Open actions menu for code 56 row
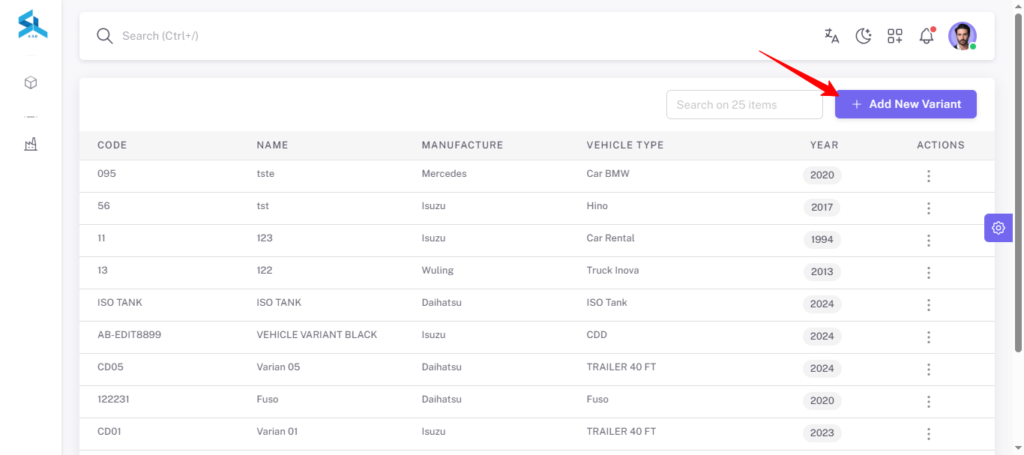1024x455 pixels. (928, 208)
